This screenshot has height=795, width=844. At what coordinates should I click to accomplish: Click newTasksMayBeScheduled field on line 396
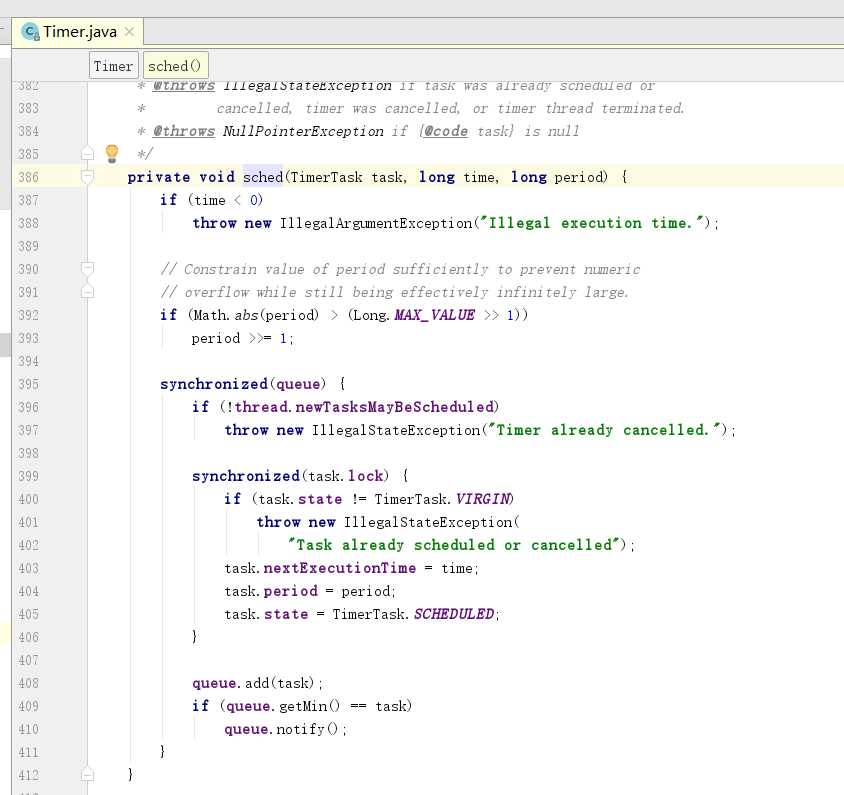[395, 407]
